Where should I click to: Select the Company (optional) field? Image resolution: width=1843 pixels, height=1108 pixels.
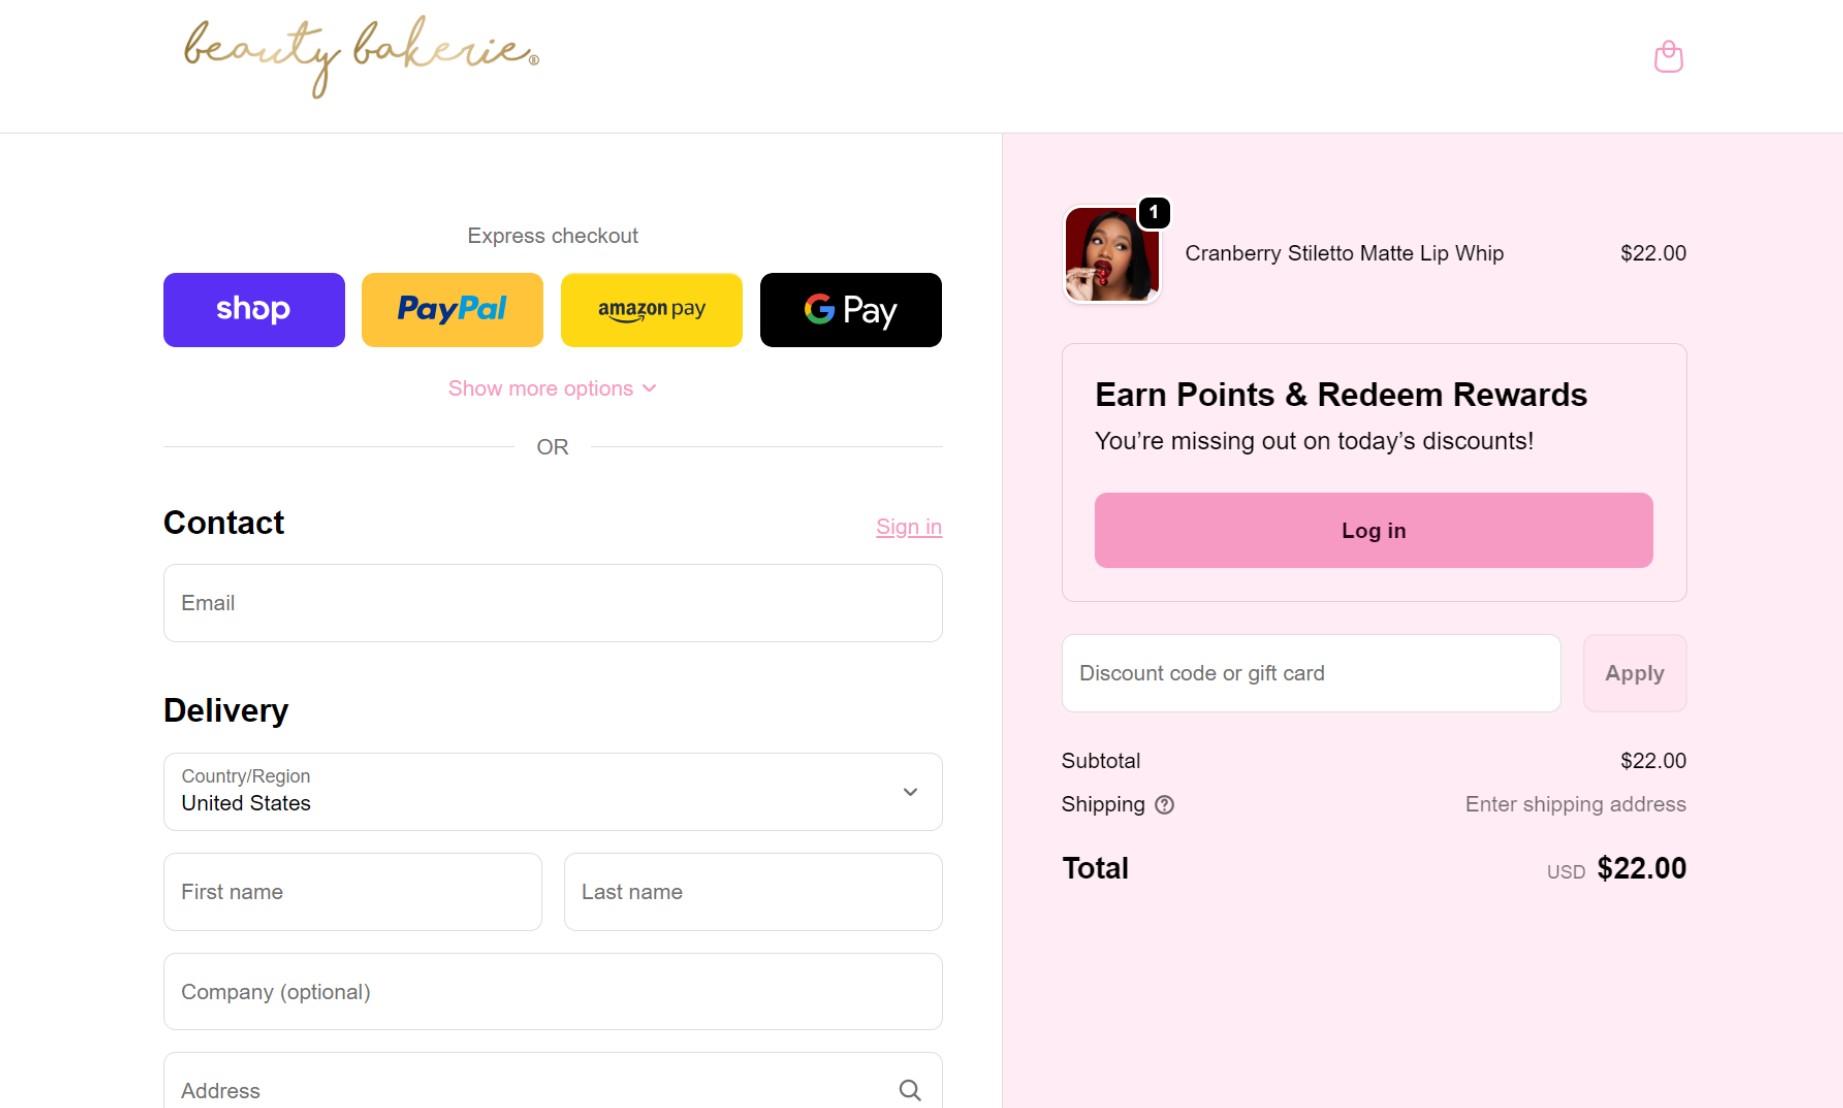552,992
